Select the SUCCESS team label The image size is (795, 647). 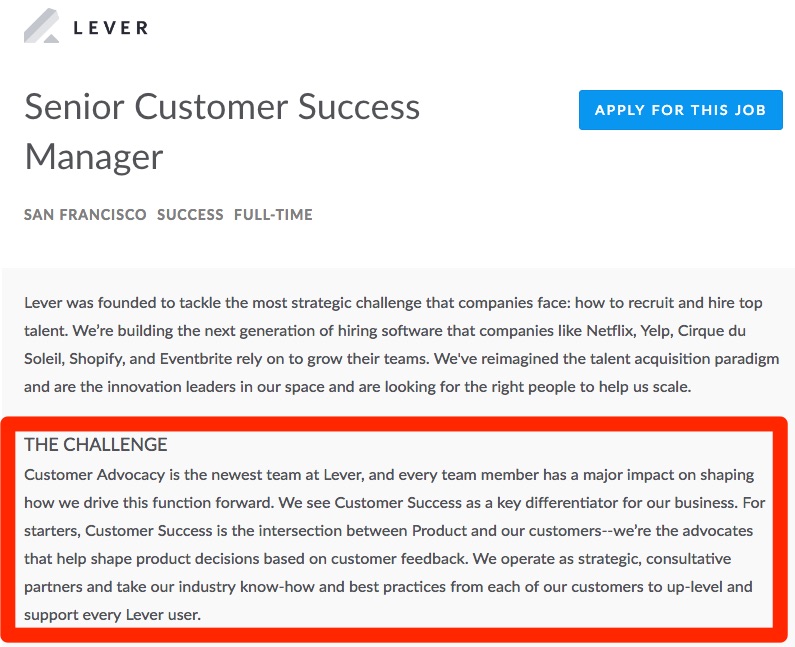pos(190,214)
